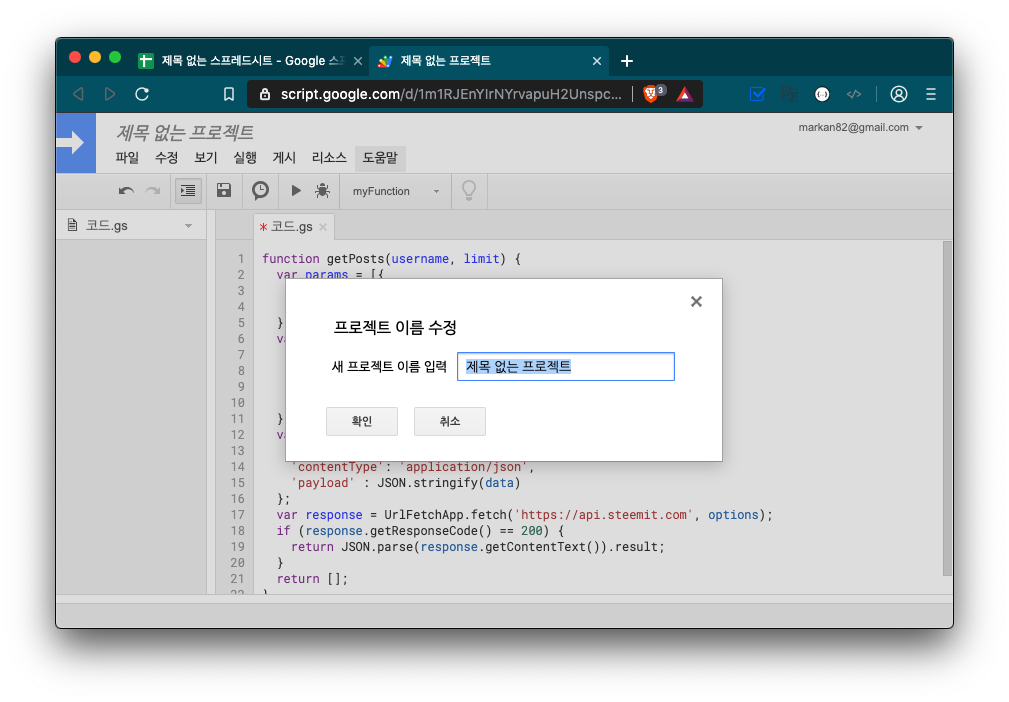Image resolution: width=1009 pixels, height=702 pixels.
Task: Run the selected function play icon
Action: (296, 191)
